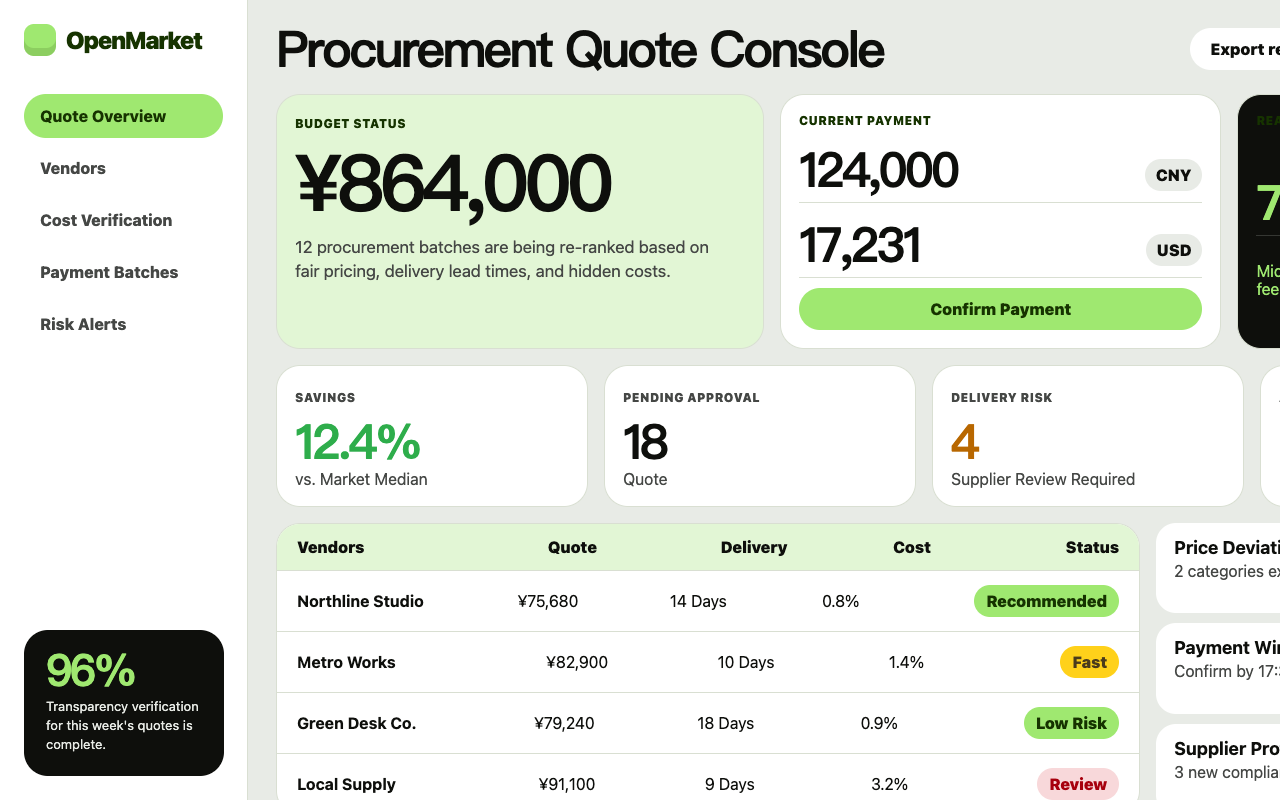Click the Pending Approval count 18

[645, 442]
